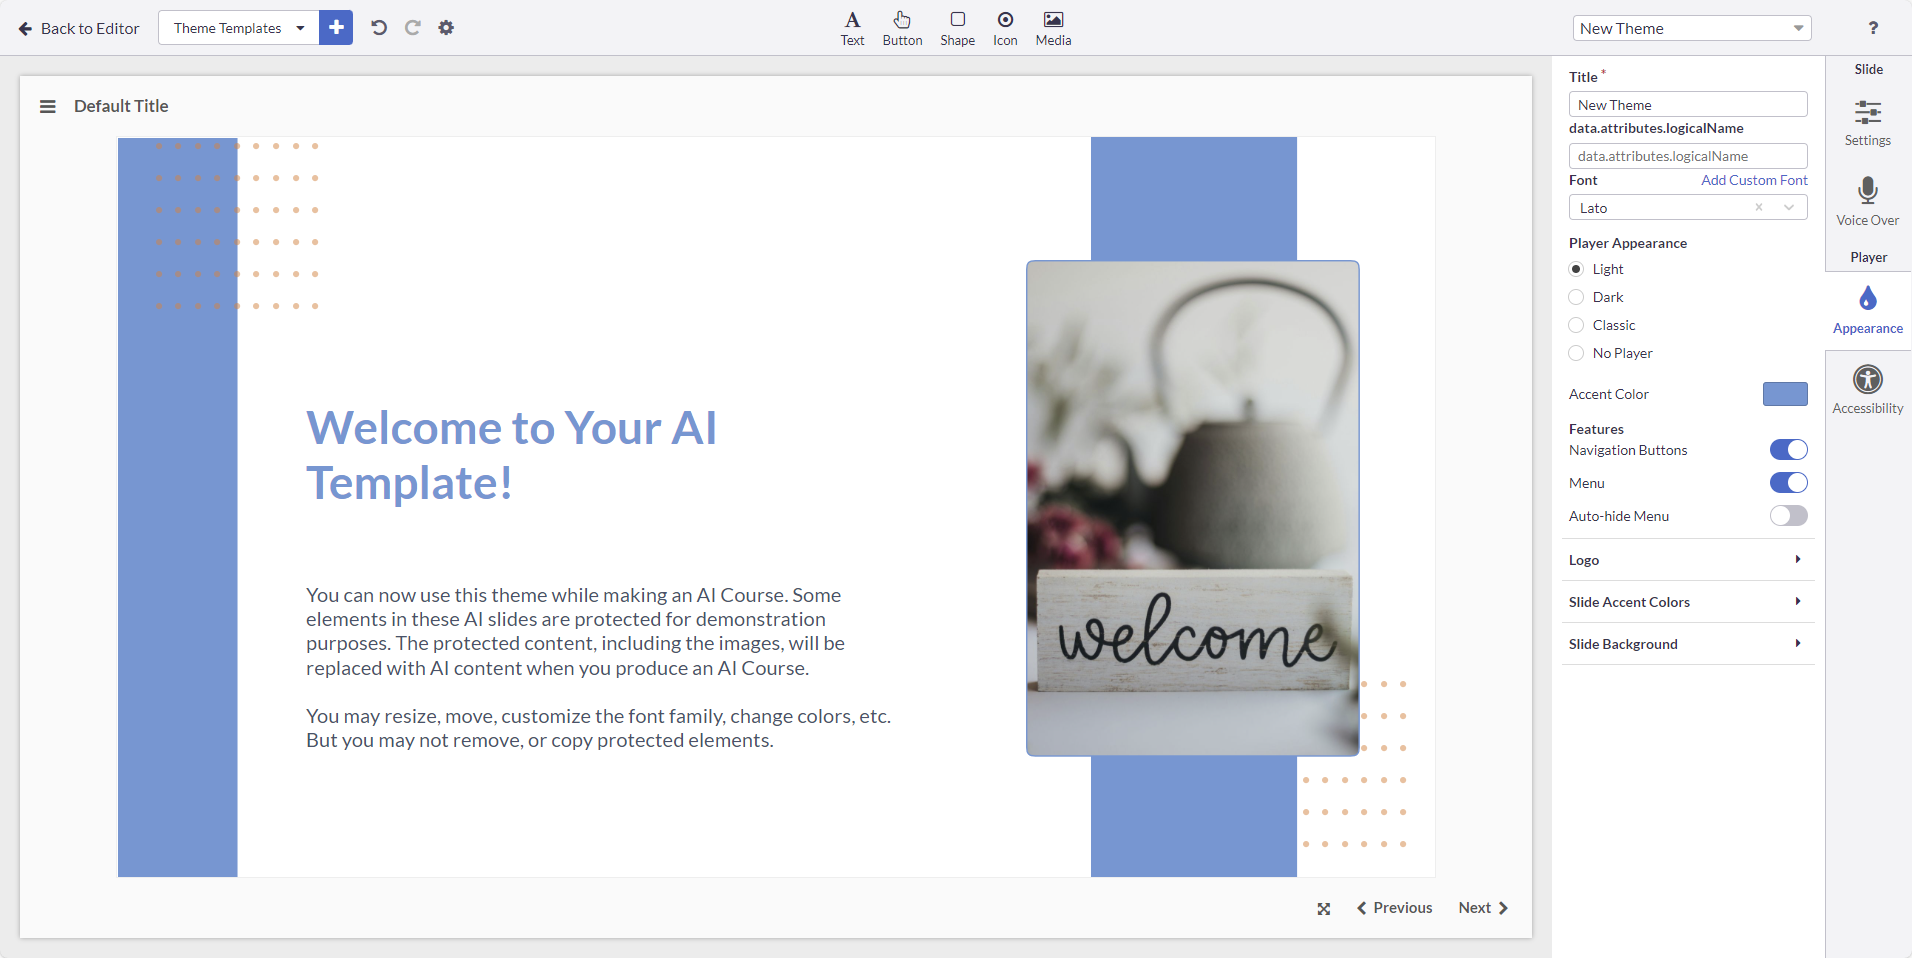Viewport: 1912px width, 958px height.
Task: Open the Accent Color swatch
Action: (x=1784, y=394)
